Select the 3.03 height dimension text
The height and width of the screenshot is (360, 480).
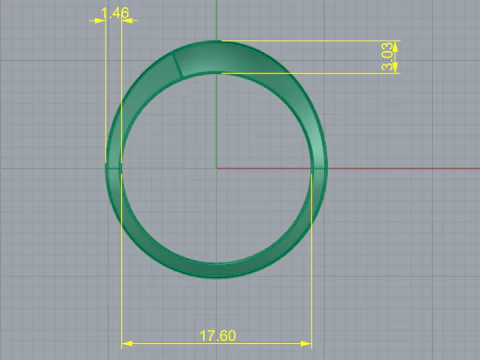pyautogui.click(x=387, y=56)
